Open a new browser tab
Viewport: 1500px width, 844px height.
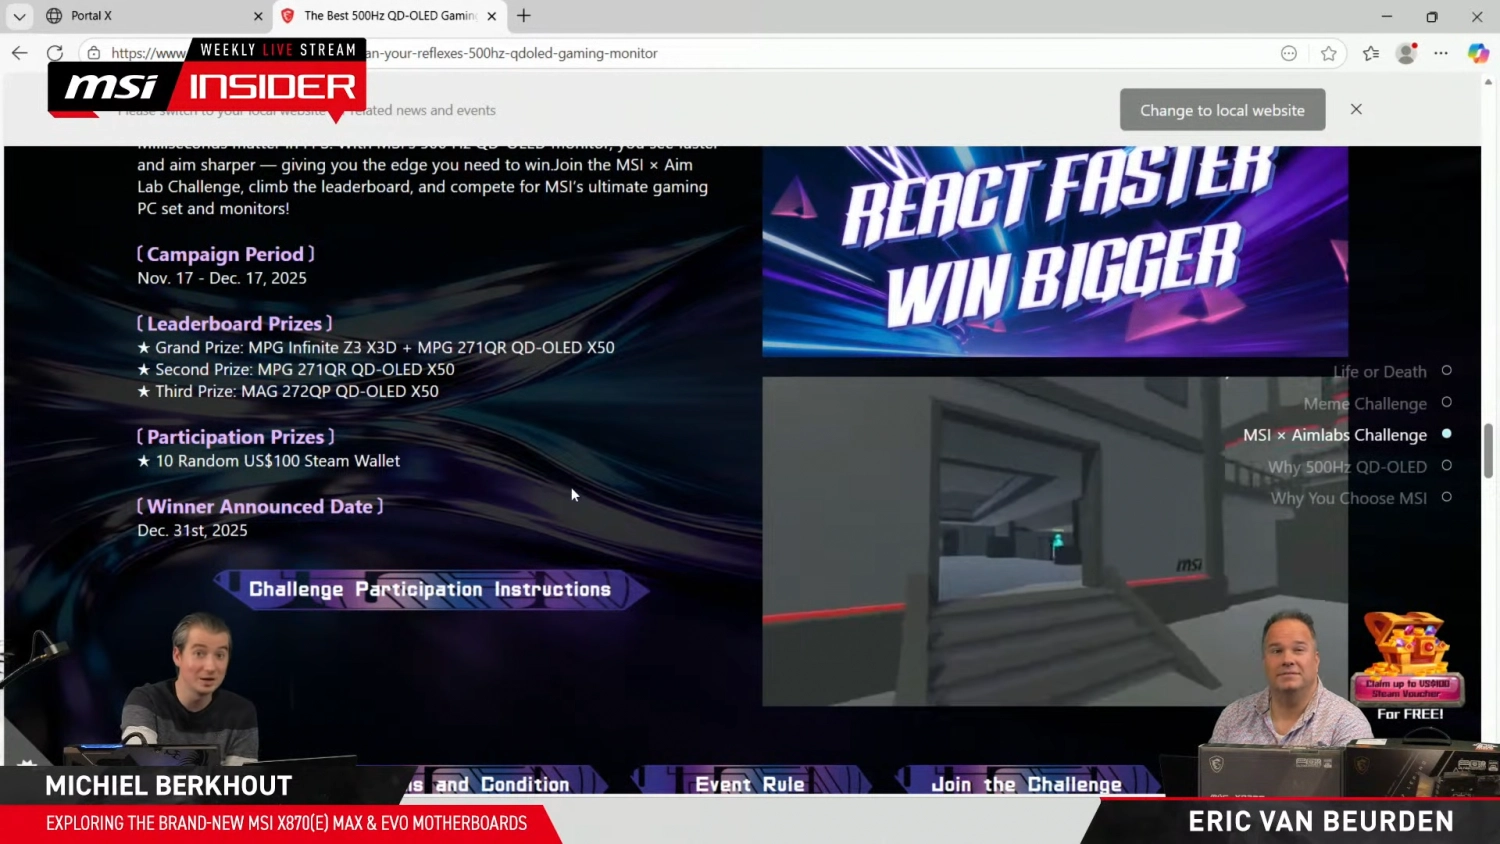click(524, 16)
